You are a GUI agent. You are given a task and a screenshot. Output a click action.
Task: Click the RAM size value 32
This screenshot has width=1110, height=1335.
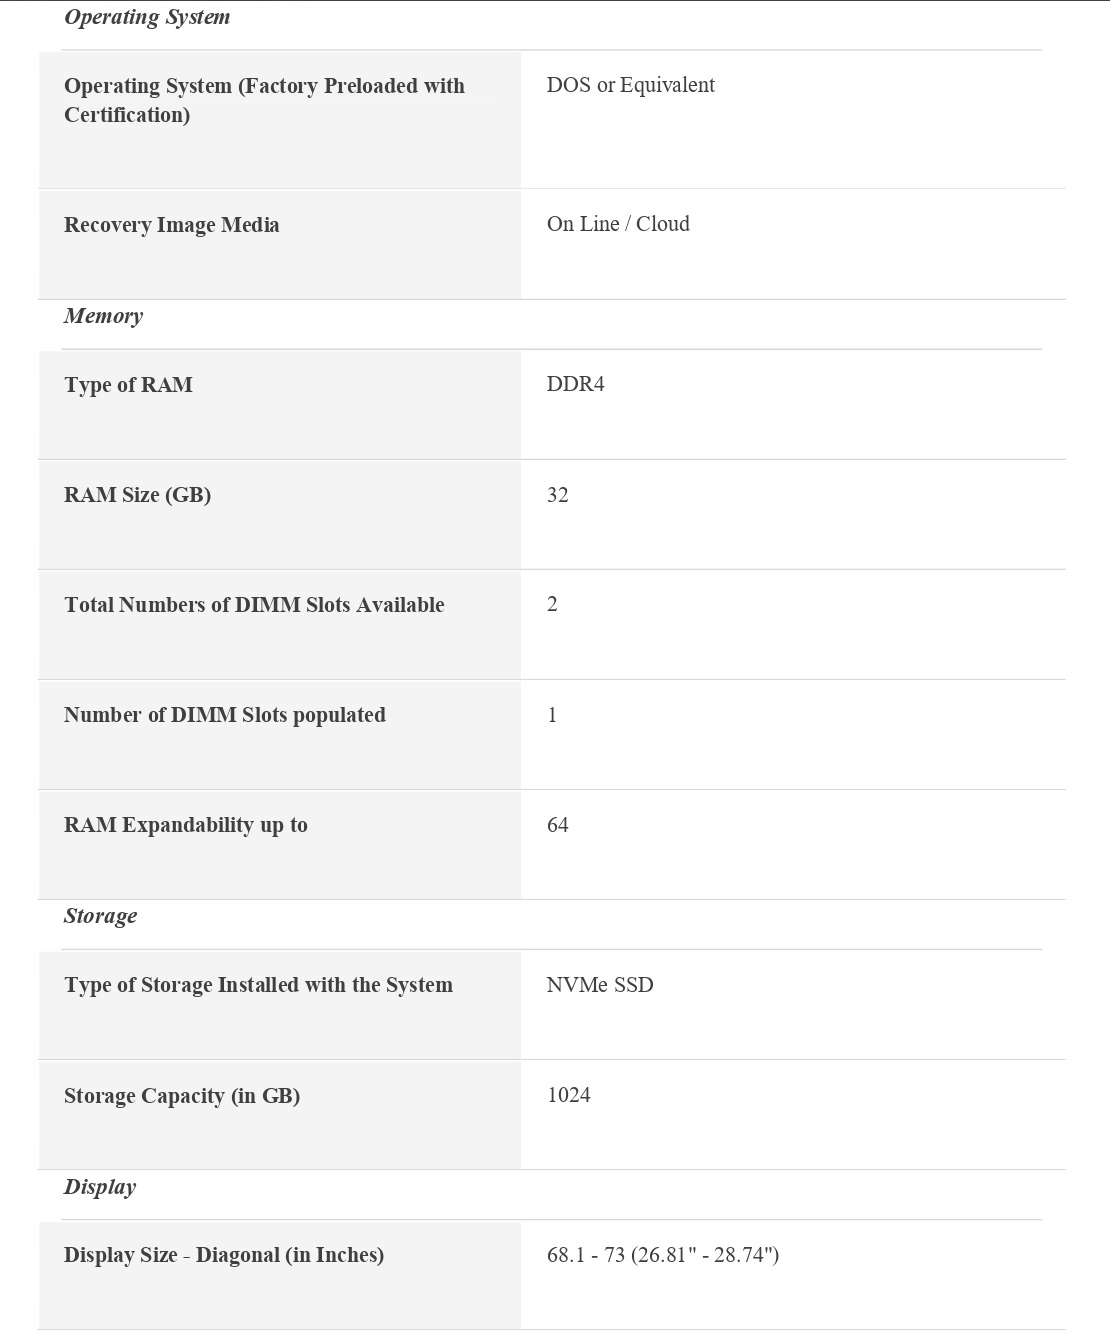tap(557, 495)
